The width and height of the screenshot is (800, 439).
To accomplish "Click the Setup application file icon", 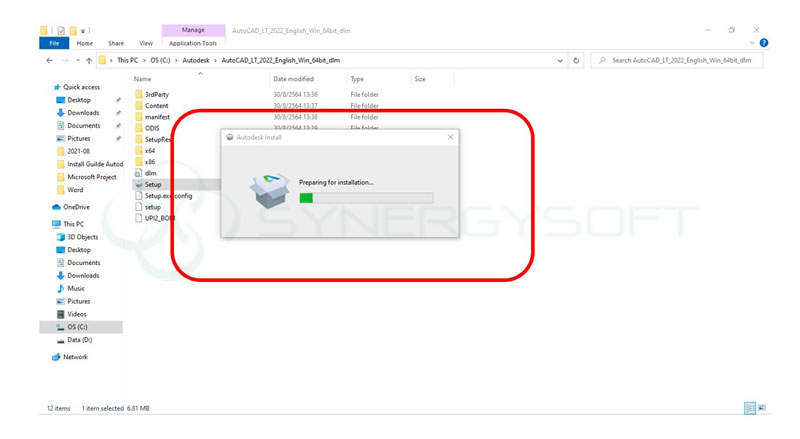I will (138, 184).
